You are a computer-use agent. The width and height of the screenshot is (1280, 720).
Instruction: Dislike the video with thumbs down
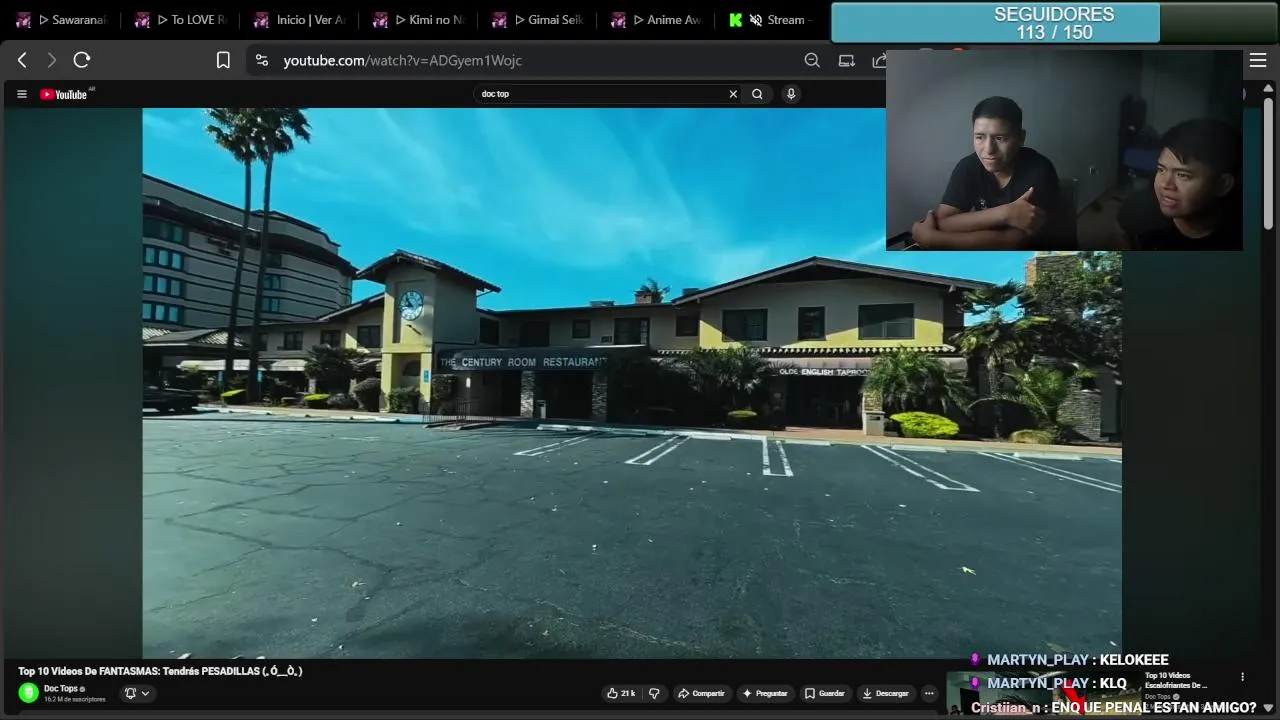654,693
